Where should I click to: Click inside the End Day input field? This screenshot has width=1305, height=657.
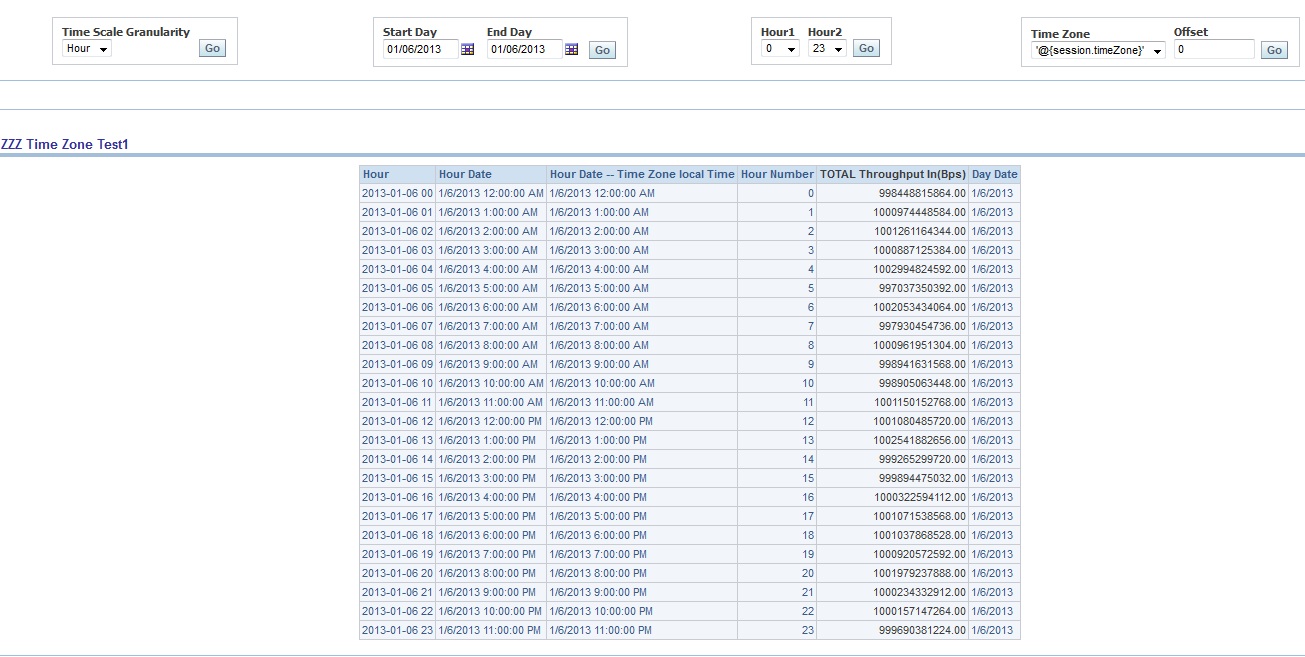(527, 48)
